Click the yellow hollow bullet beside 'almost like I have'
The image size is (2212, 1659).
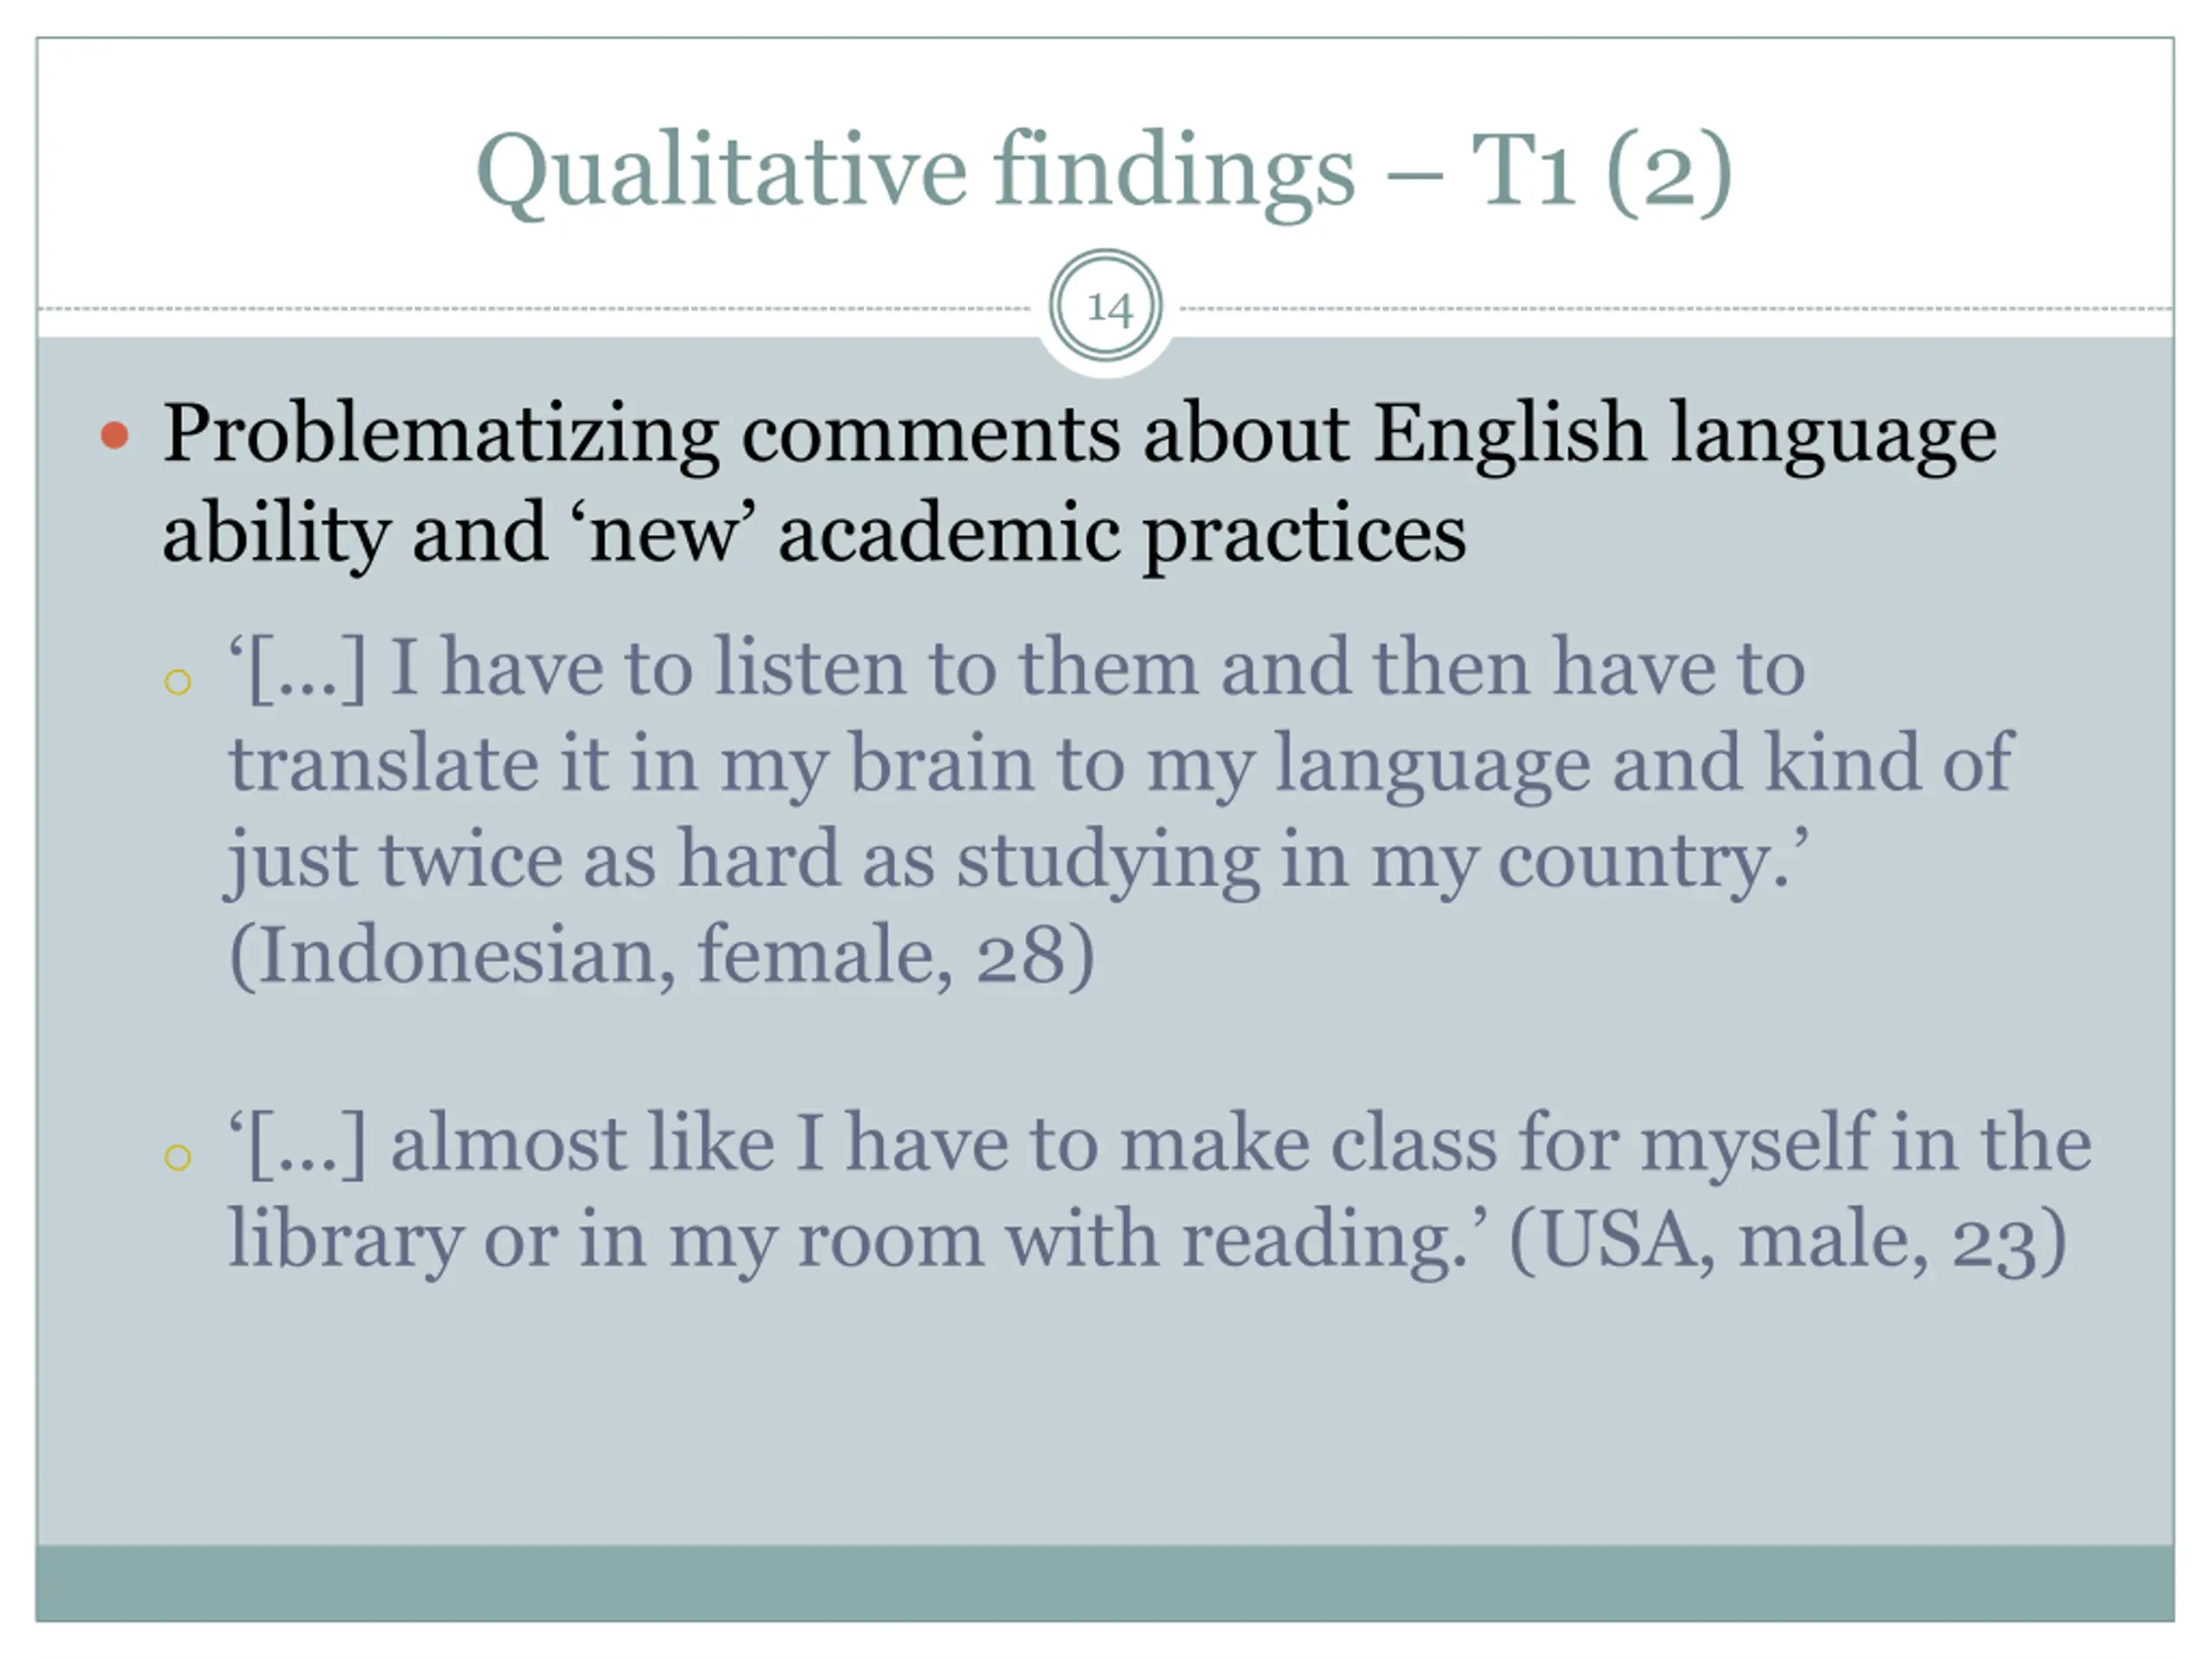click(178, 1157)
